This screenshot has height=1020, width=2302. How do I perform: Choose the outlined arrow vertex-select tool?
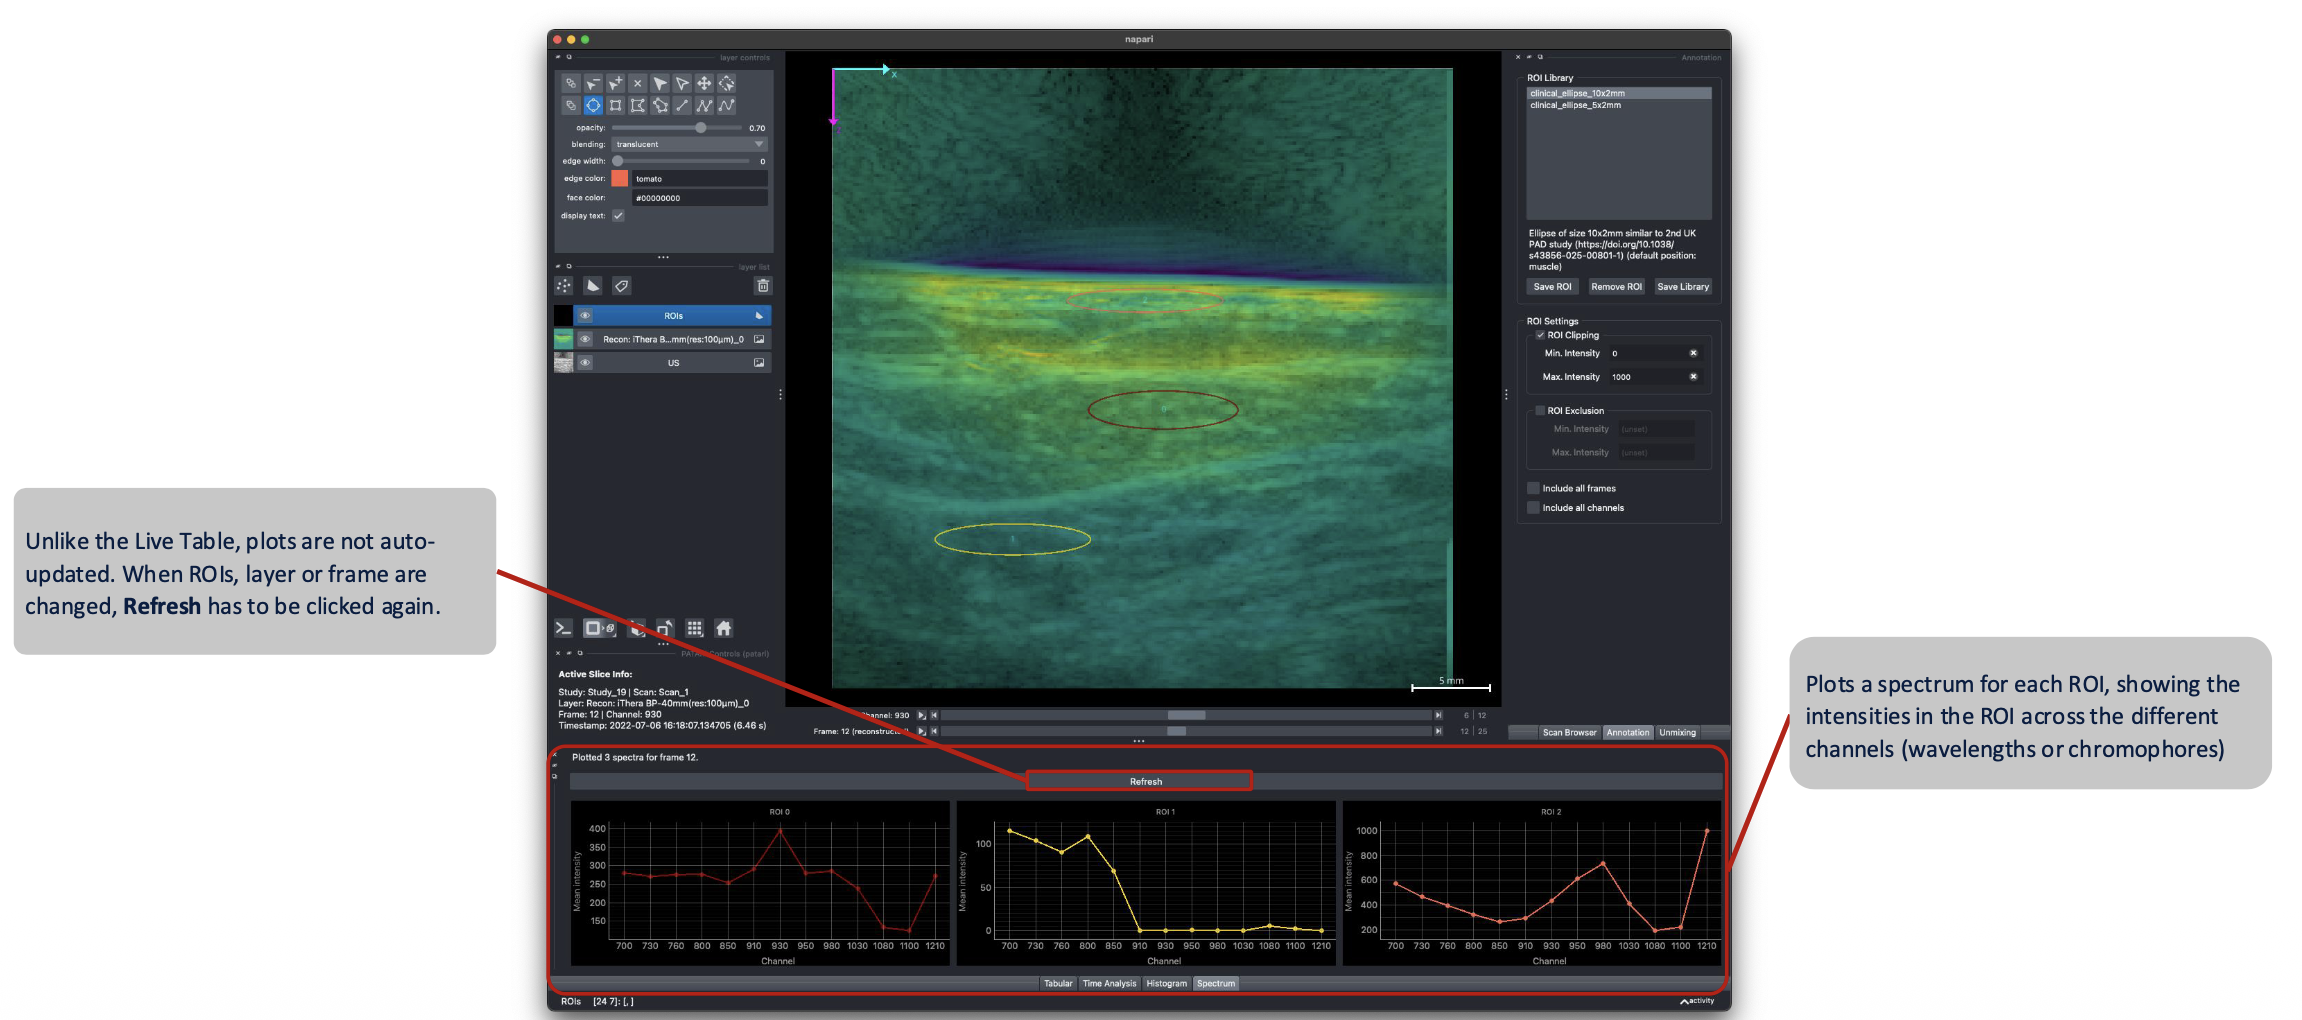coord(682,83)
